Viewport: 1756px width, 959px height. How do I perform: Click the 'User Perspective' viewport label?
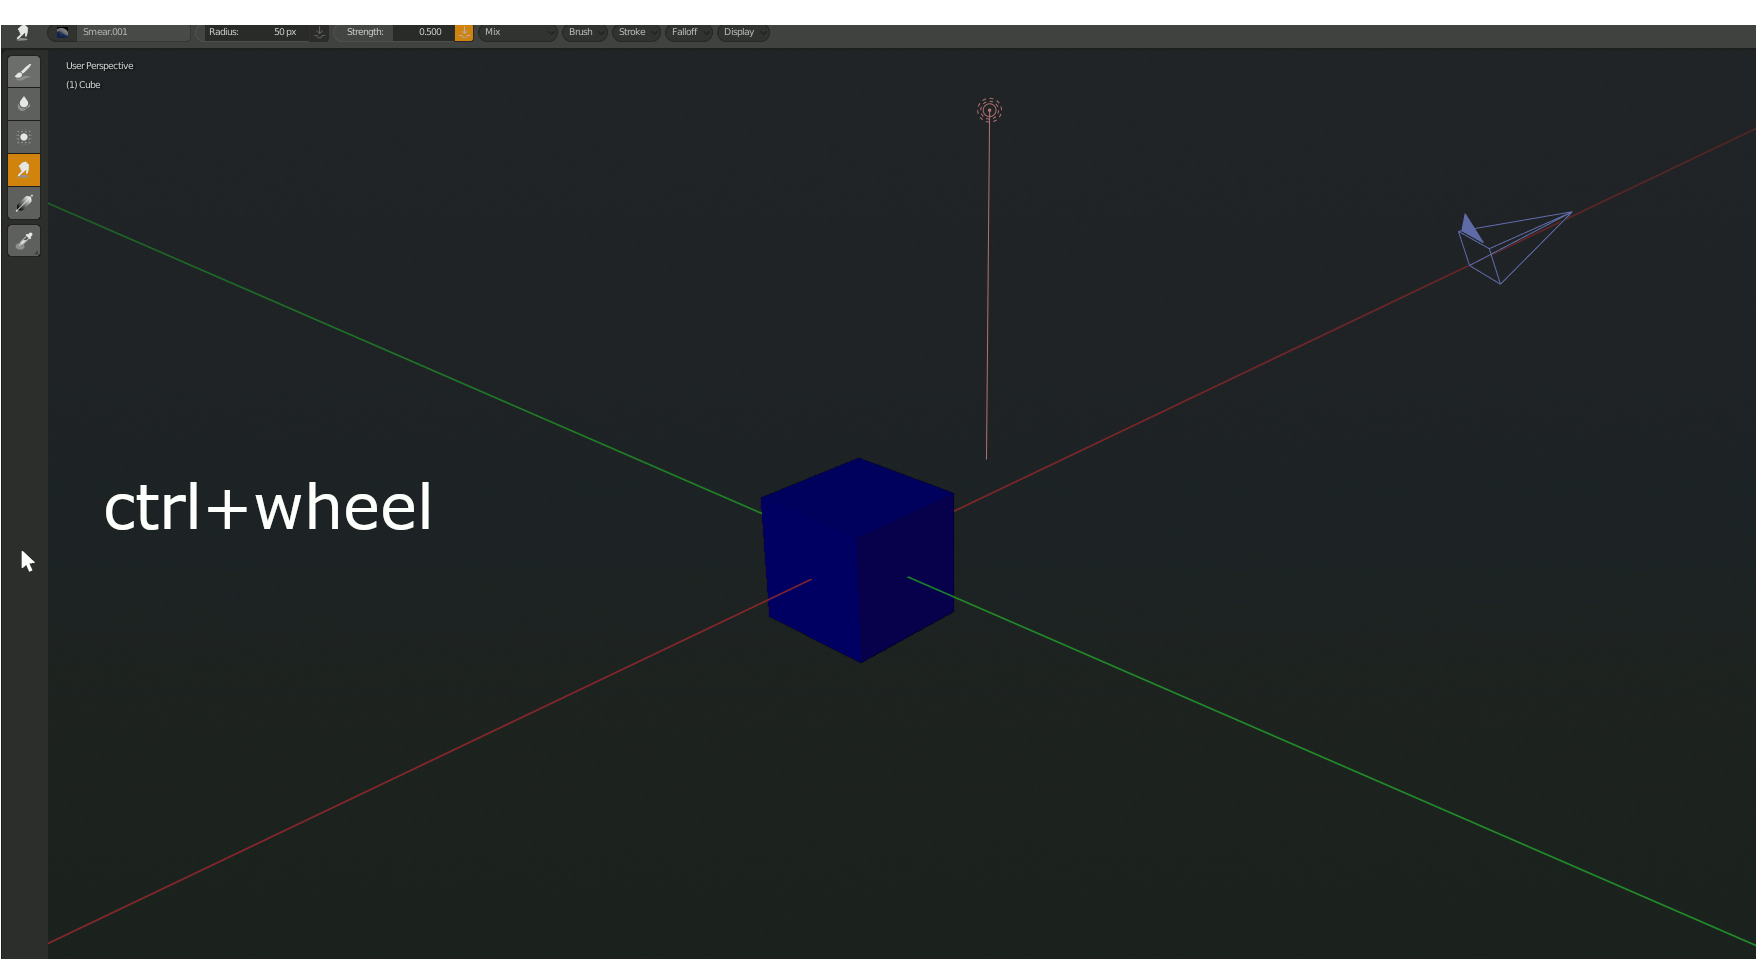pyautogui.click(x=99, y=66)
